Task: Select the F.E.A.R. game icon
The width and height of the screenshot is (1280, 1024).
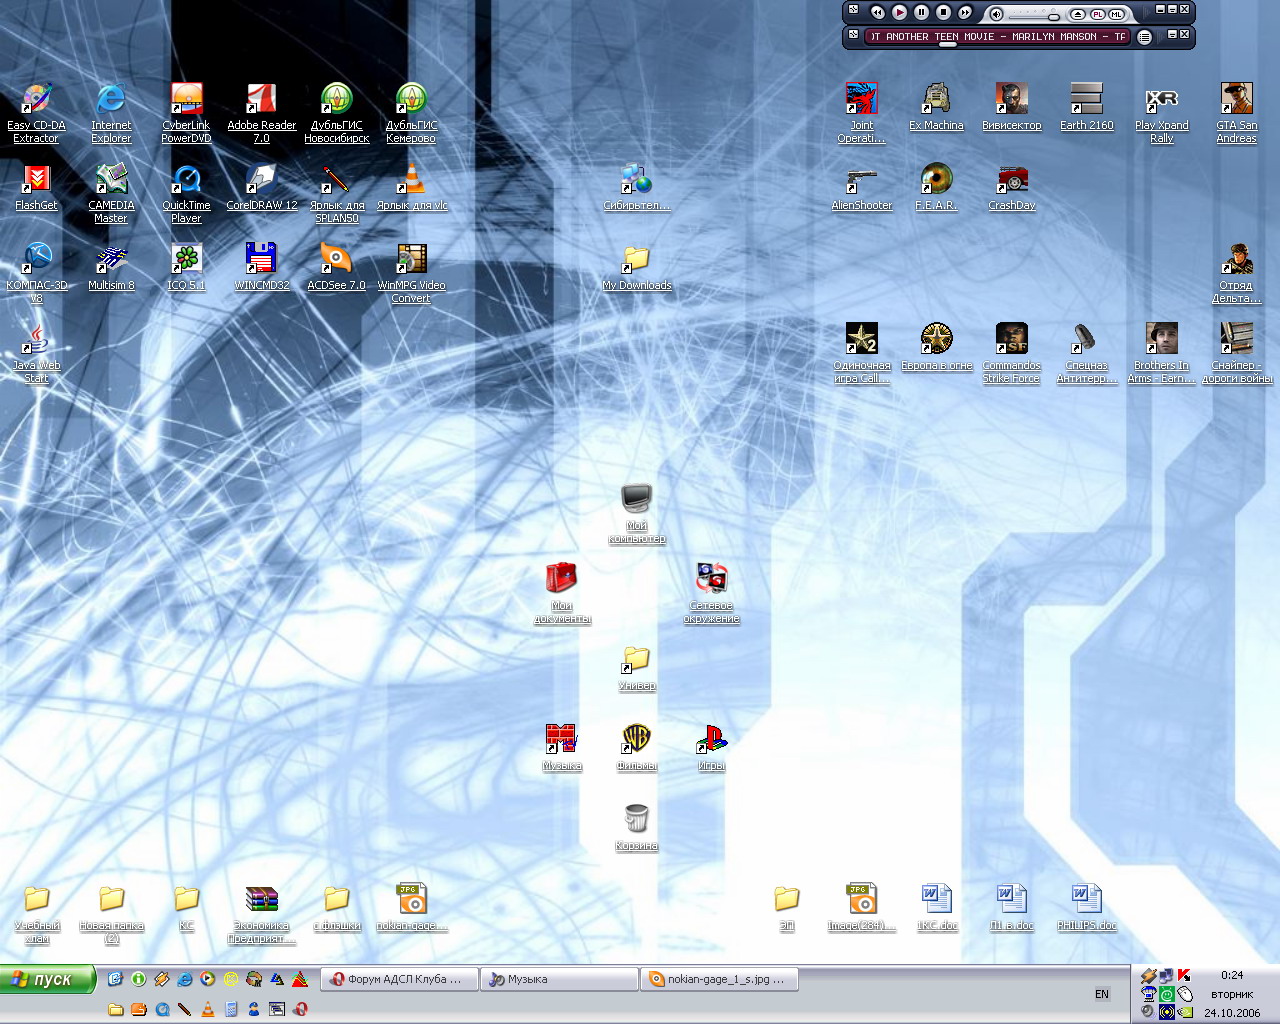Action: (x=936, y=180)
